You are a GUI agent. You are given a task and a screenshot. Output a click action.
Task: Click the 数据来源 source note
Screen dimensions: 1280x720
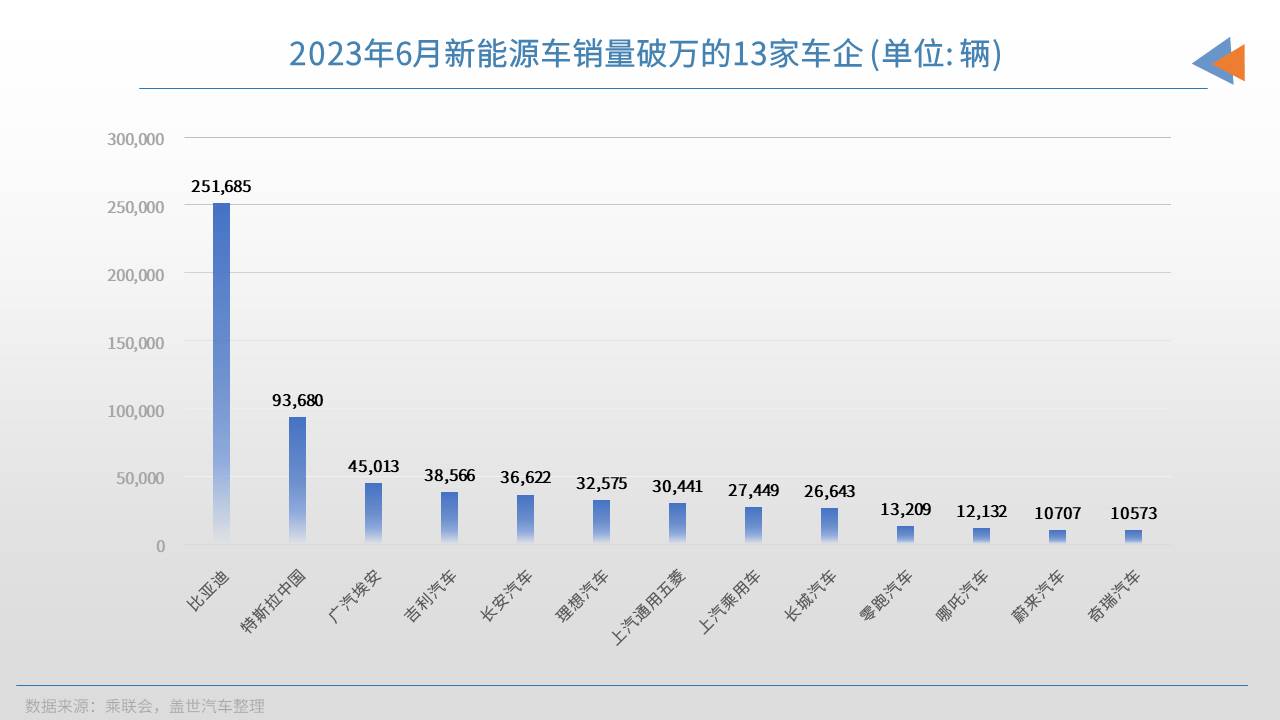point(145,706)
